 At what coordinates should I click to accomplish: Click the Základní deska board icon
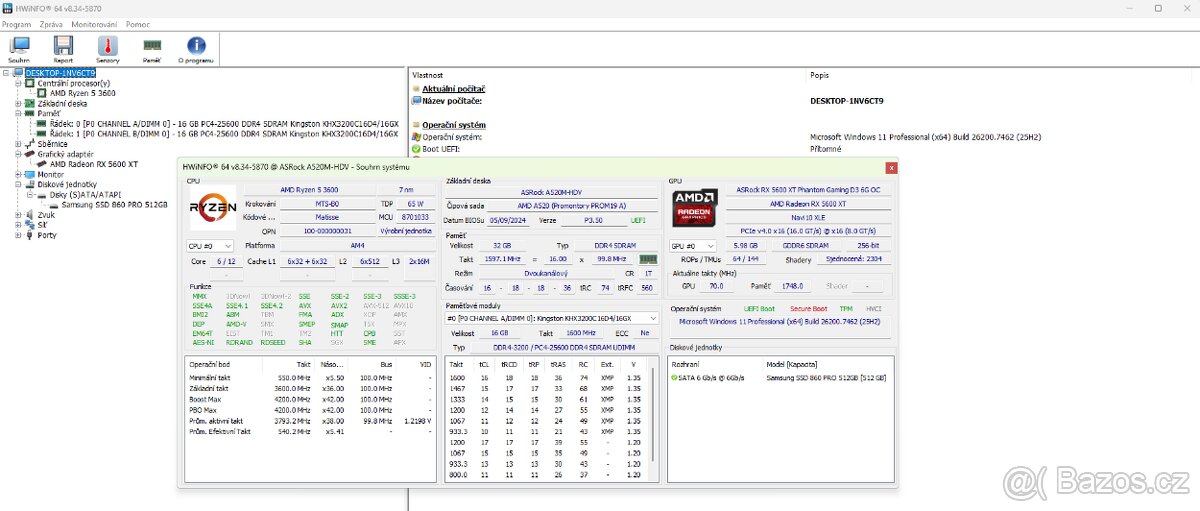(29, 103)
